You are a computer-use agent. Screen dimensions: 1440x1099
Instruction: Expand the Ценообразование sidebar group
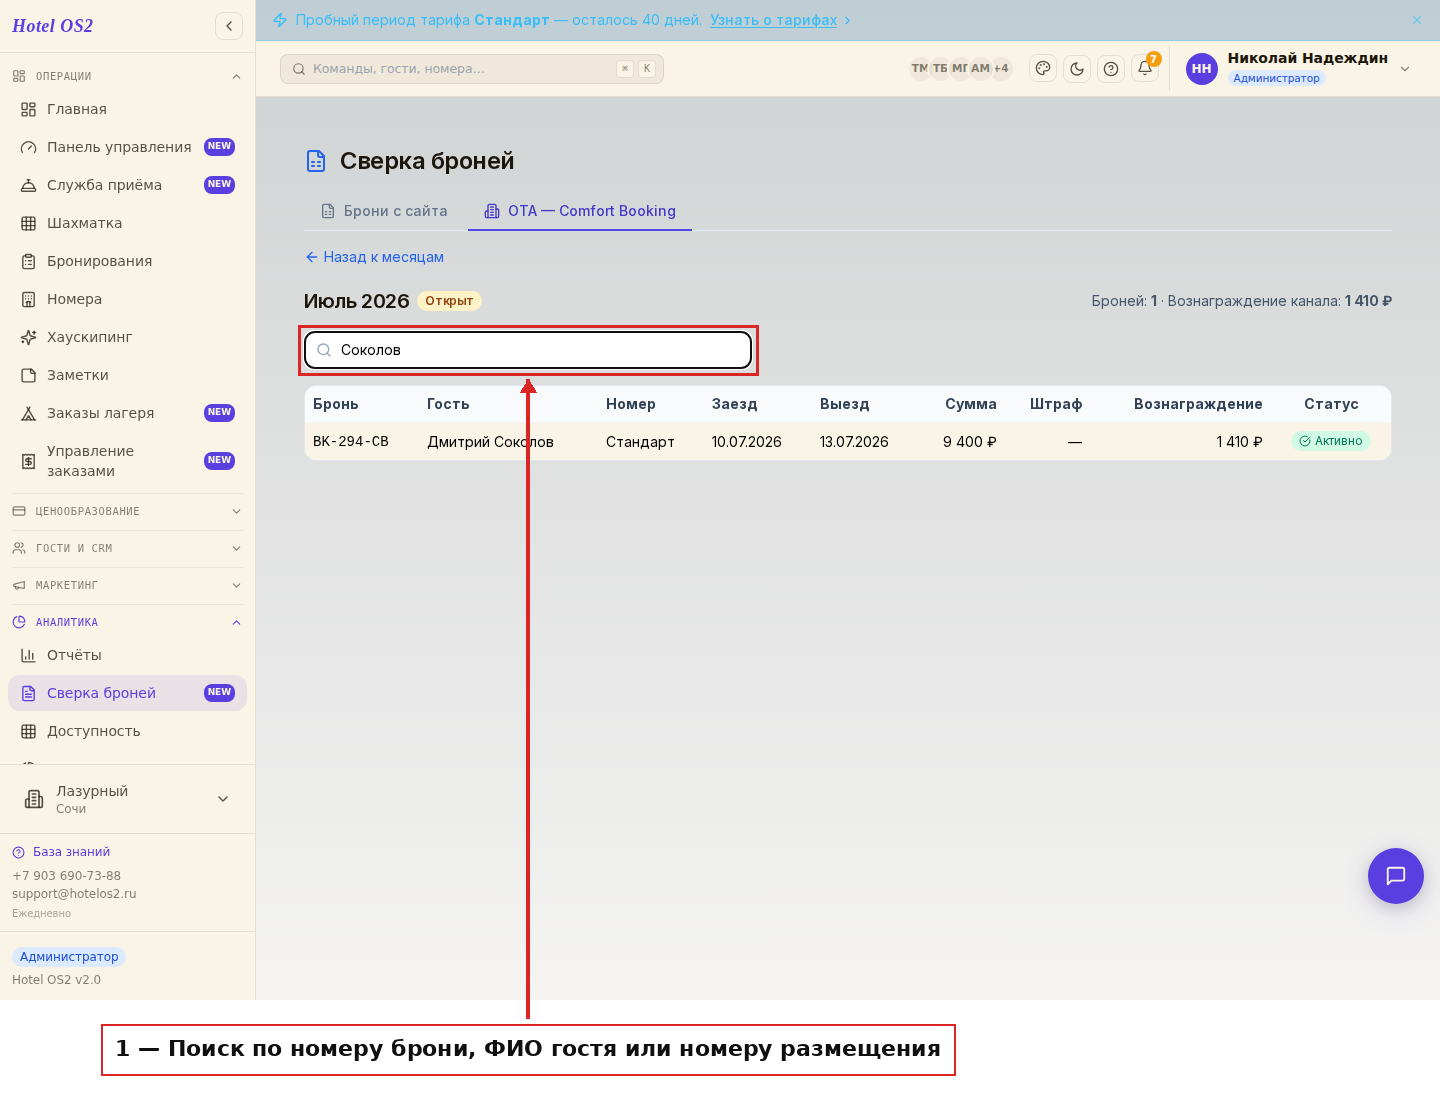point(127,511)
